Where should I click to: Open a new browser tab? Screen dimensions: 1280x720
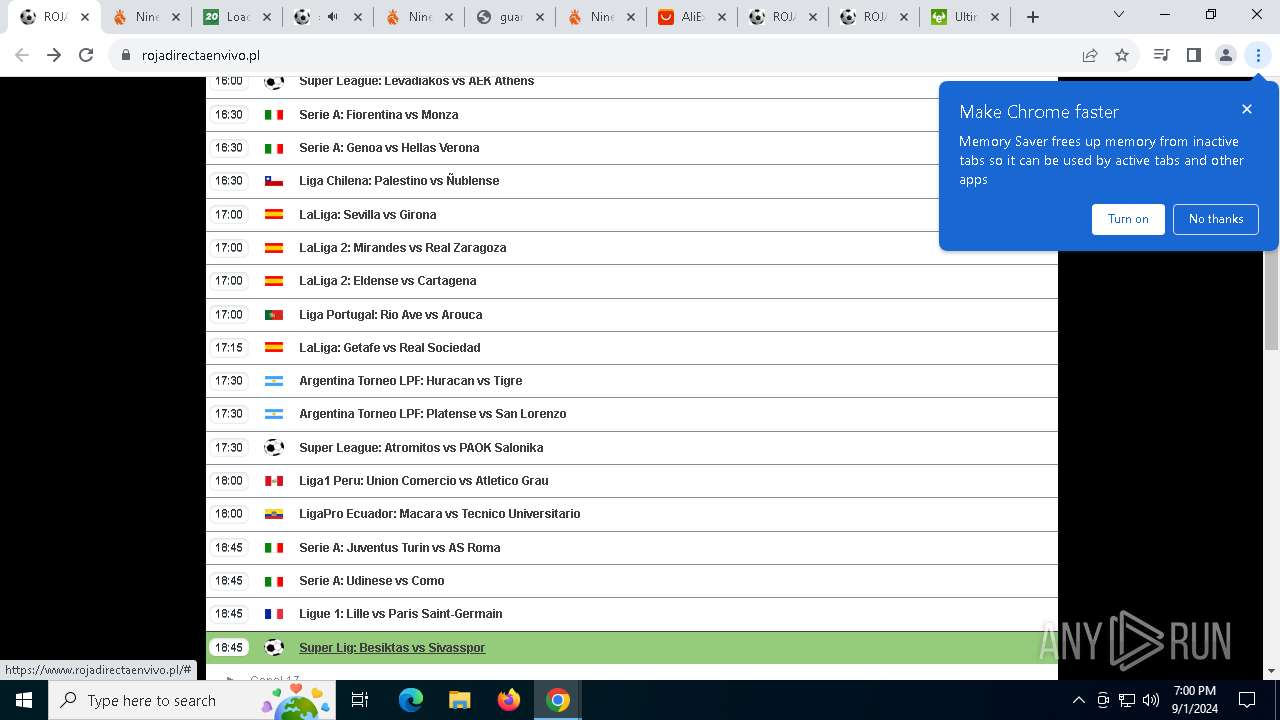click(x=1033, y=17)
